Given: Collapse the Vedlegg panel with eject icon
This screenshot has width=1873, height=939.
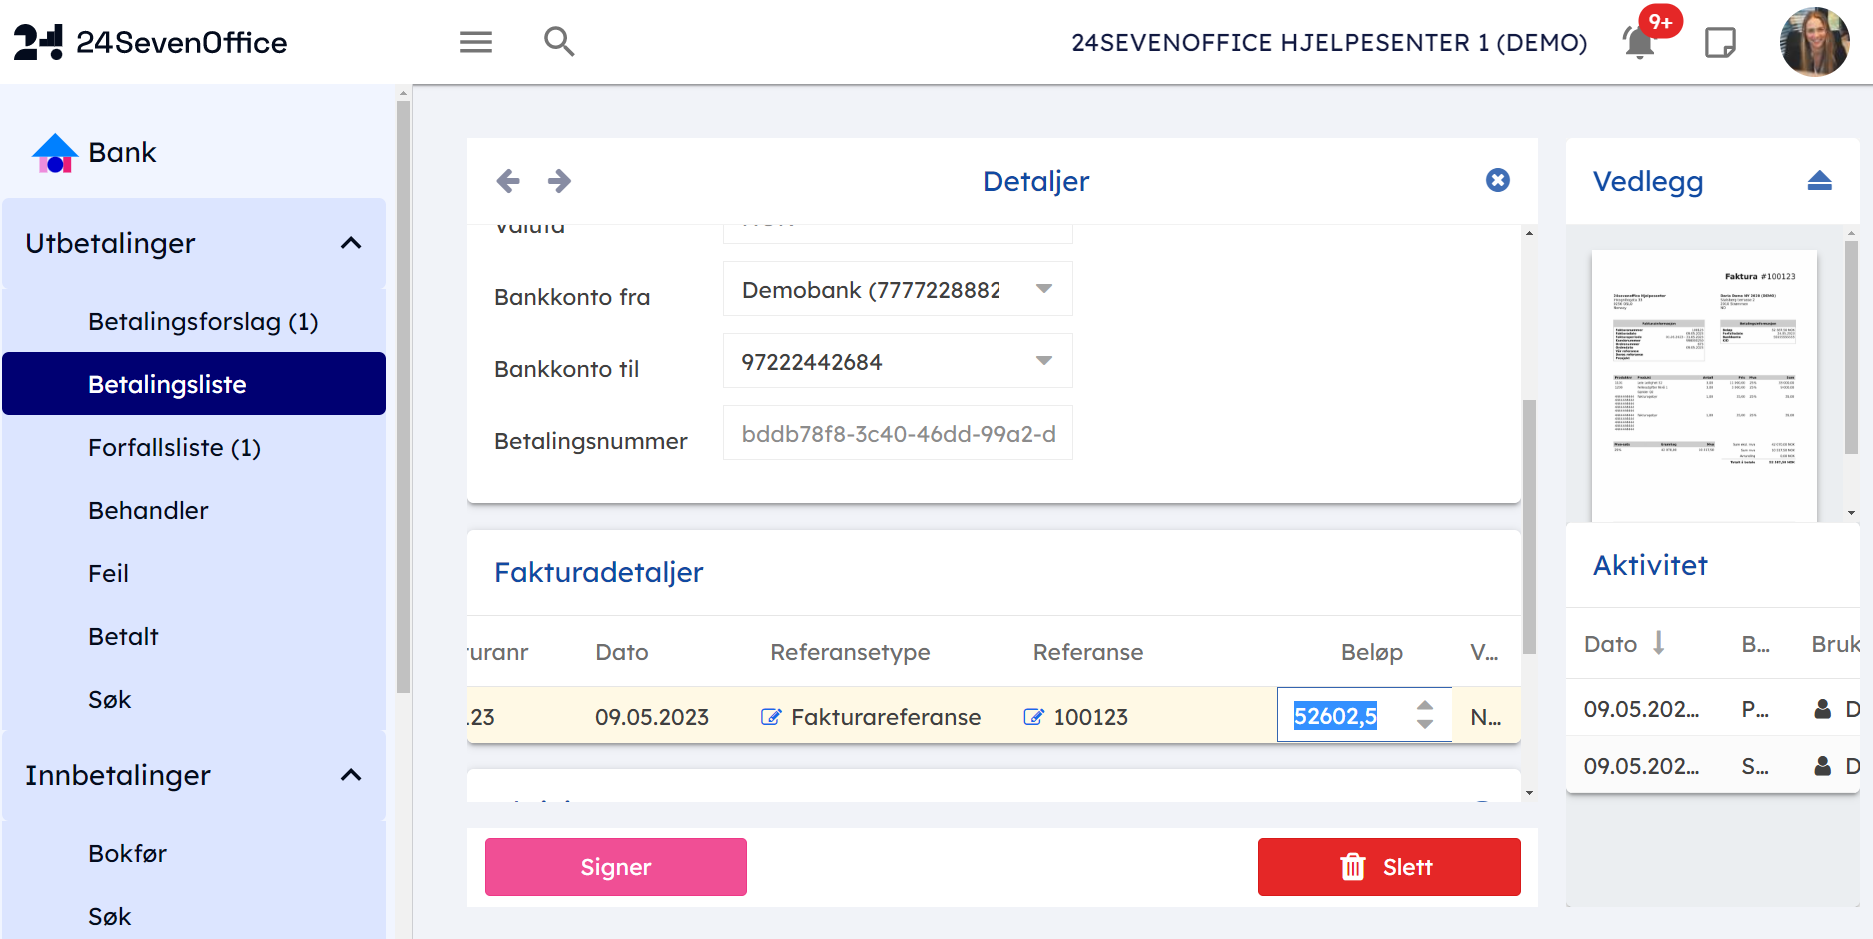Looking at the screenshot, I should click(1819, 181).
